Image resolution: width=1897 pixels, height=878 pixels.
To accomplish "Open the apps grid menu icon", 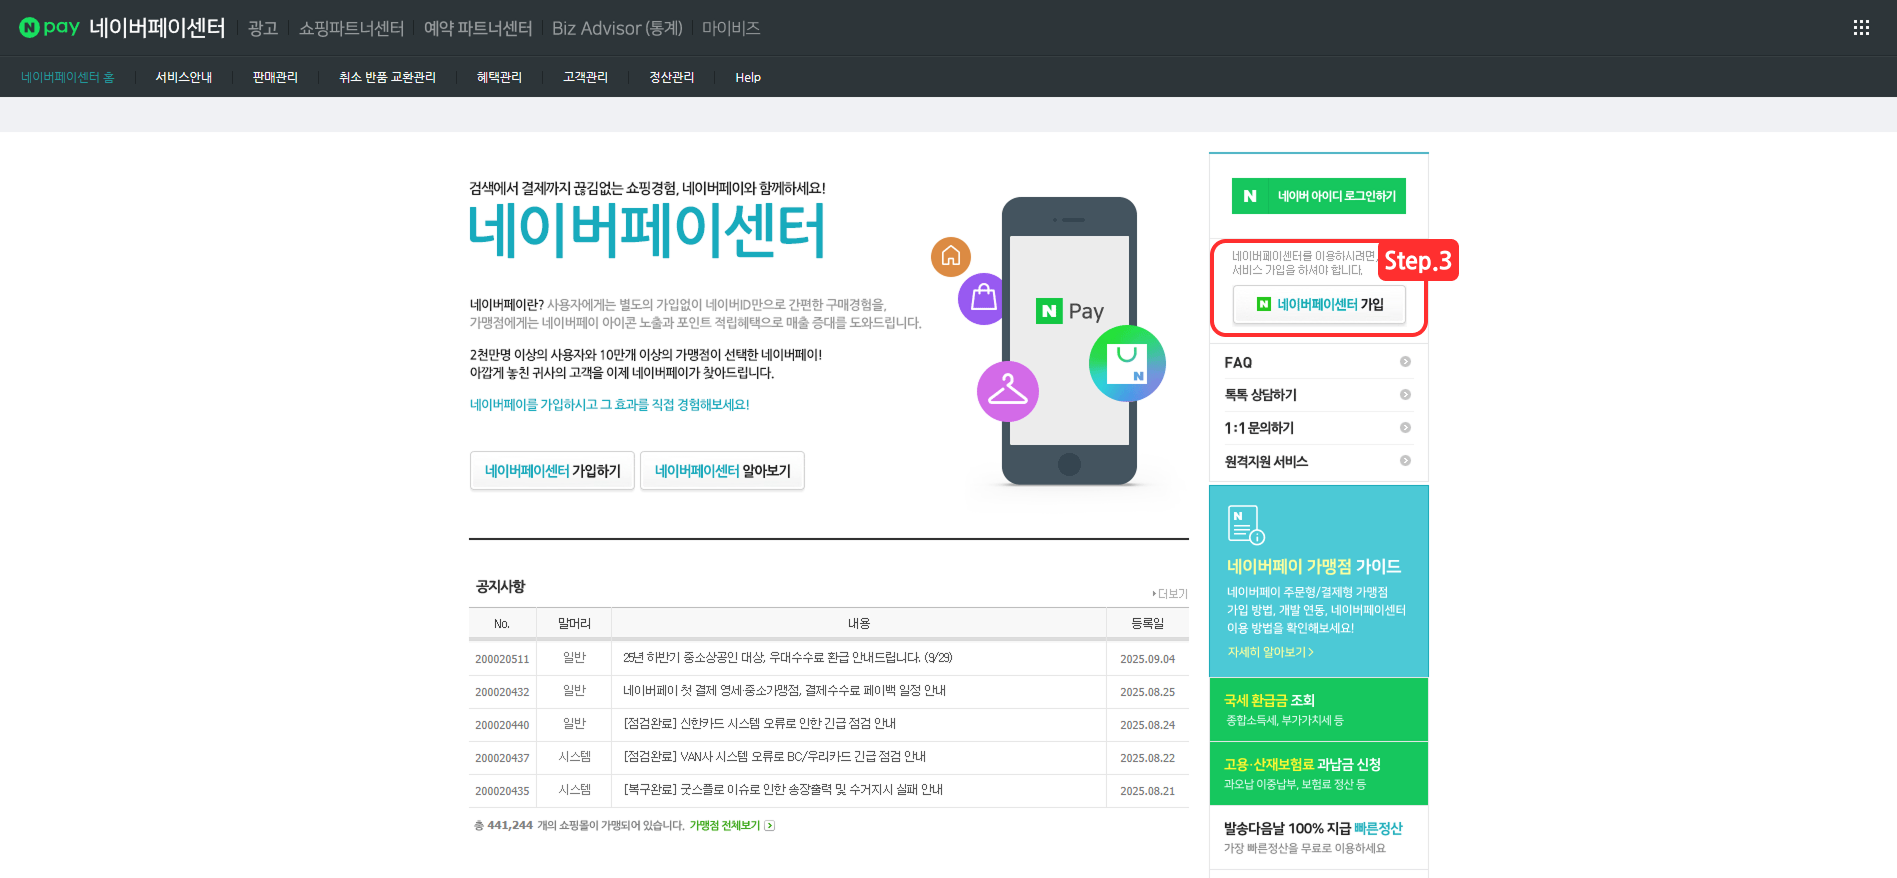I will click(1861, 28).
